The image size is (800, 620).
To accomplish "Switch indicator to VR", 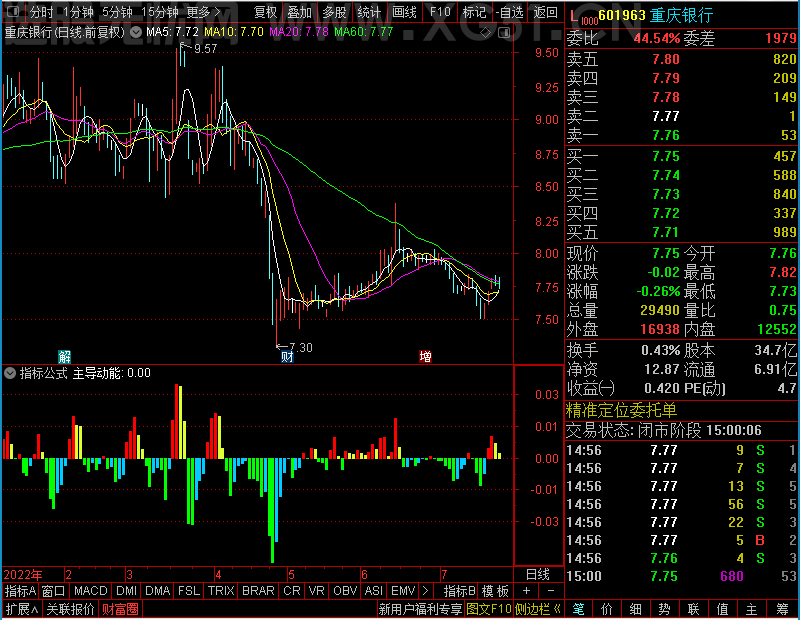I will coord(316,591).
